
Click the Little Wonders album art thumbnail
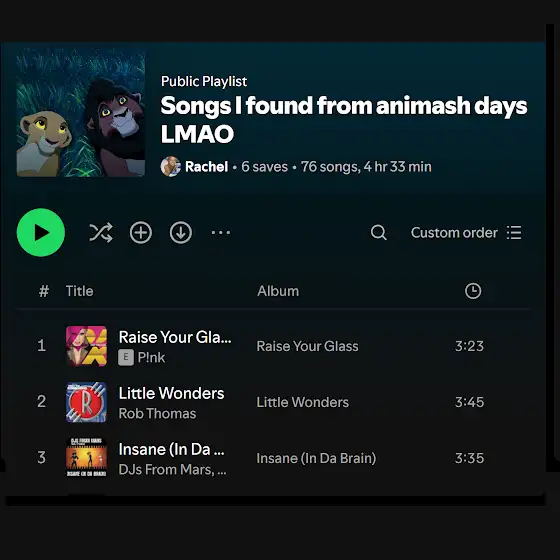coord(86,402)
